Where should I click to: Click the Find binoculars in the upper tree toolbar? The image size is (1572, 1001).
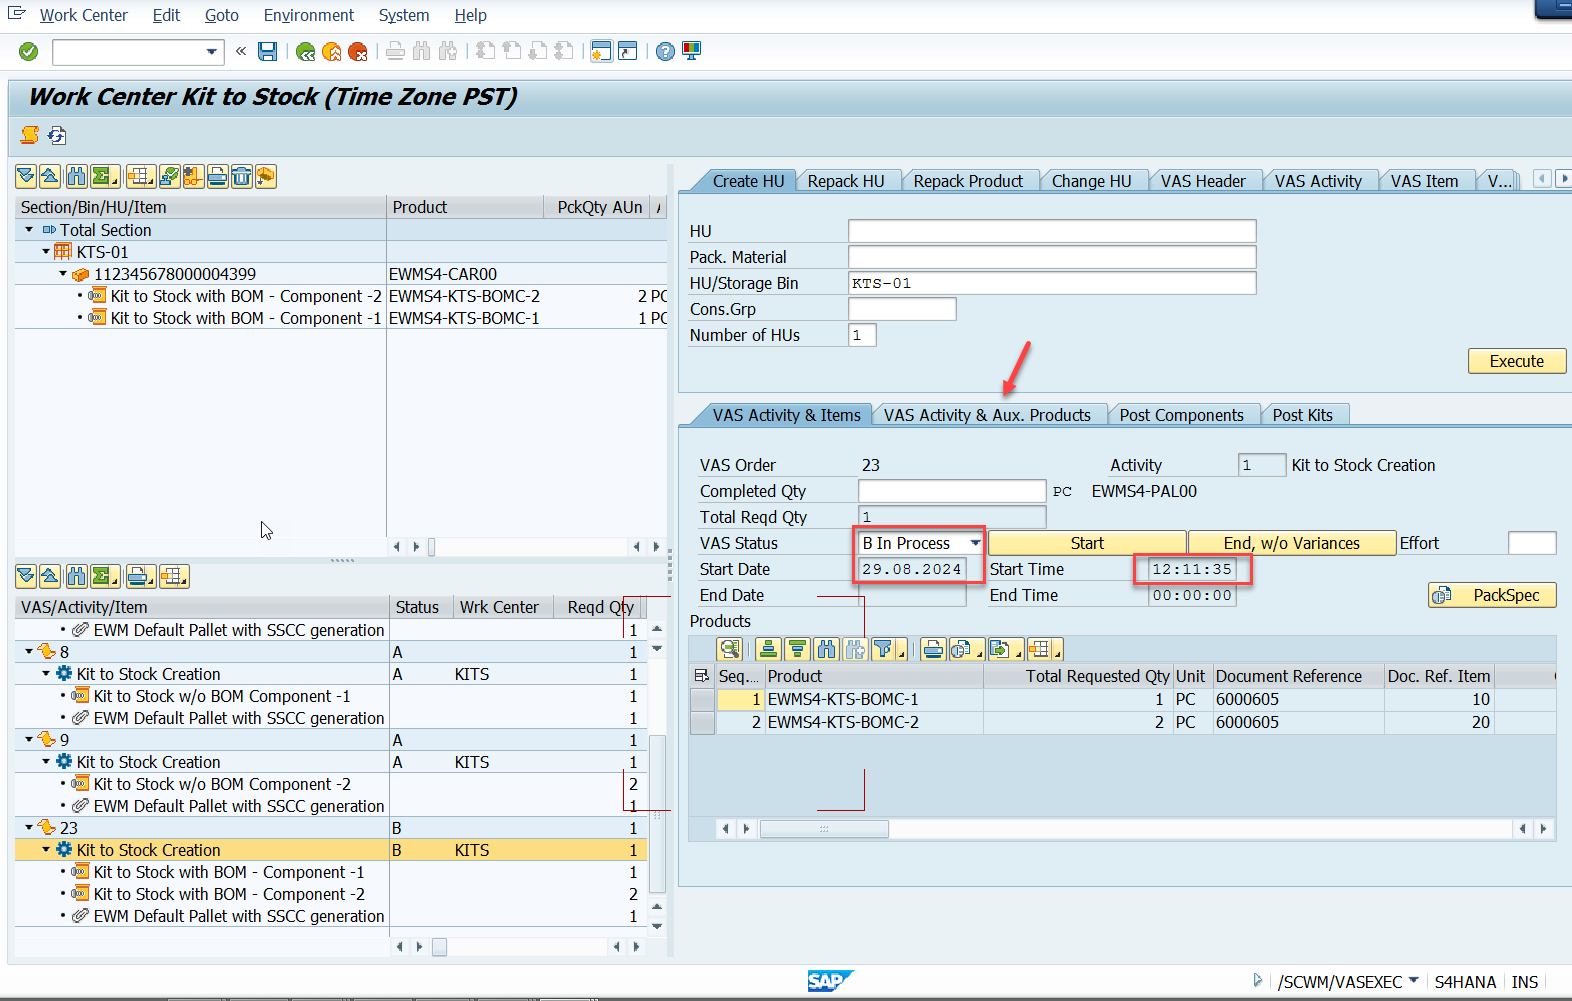tap(77, 177)
